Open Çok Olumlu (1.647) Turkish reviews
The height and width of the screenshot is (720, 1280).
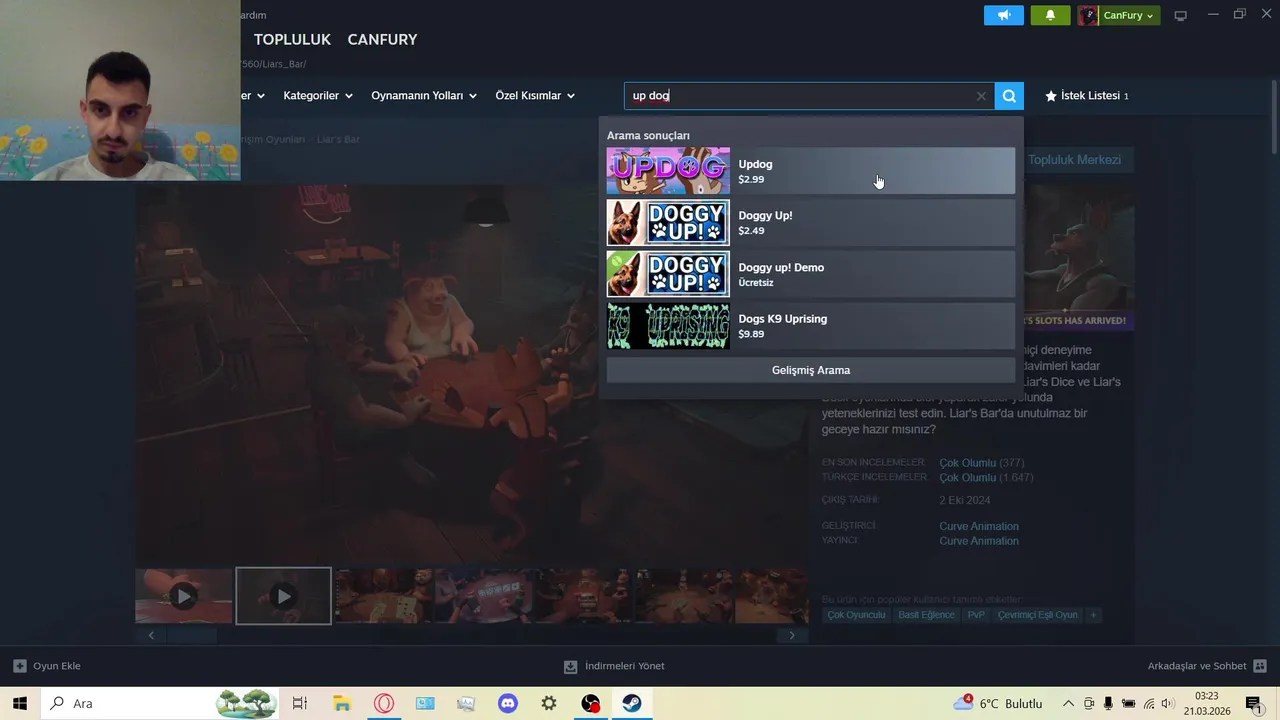coord(986,478)
